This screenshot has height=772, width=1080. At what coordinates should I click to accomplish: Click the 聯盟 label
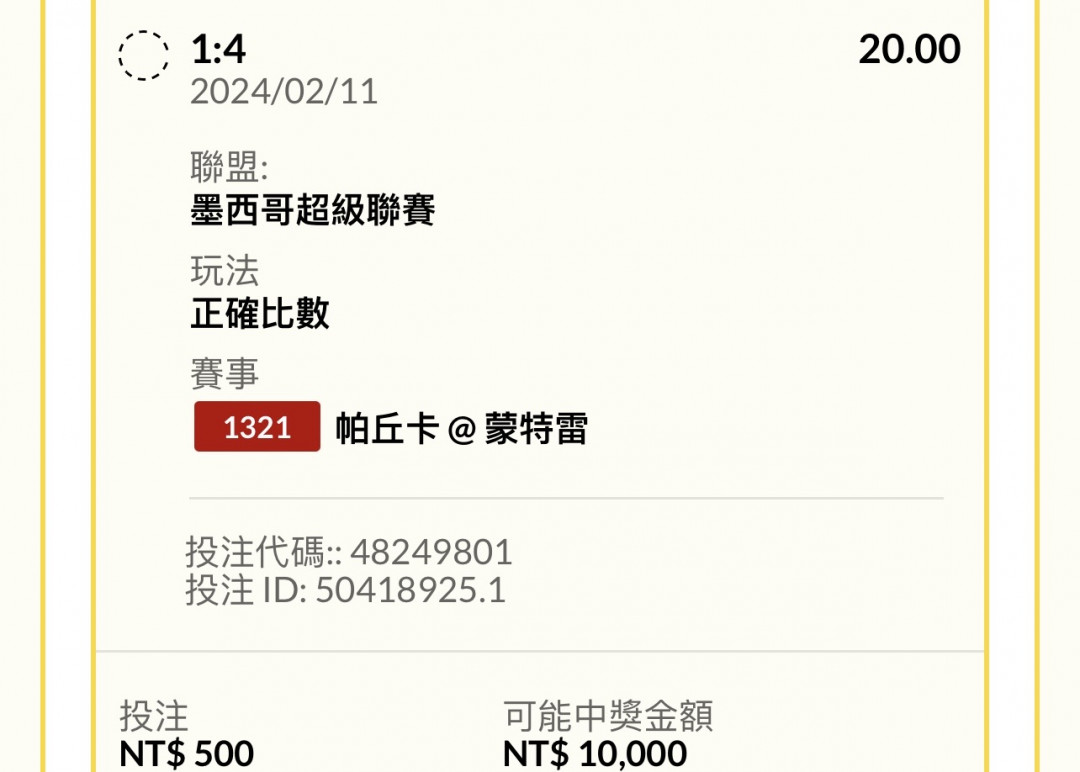[229, 167]
